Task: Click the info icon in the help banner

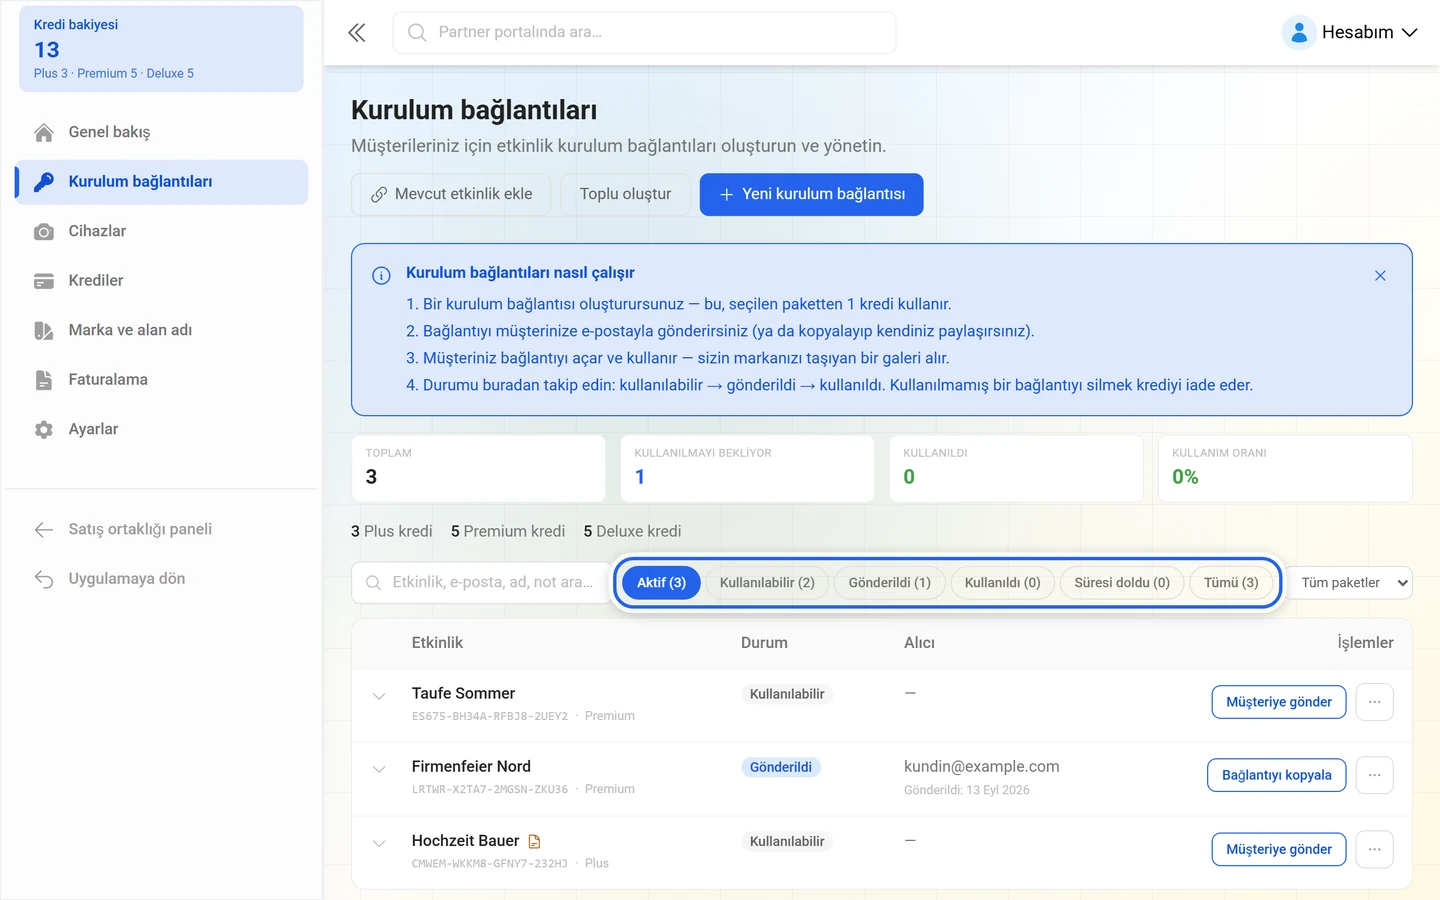Action: [x=381, y=276]
